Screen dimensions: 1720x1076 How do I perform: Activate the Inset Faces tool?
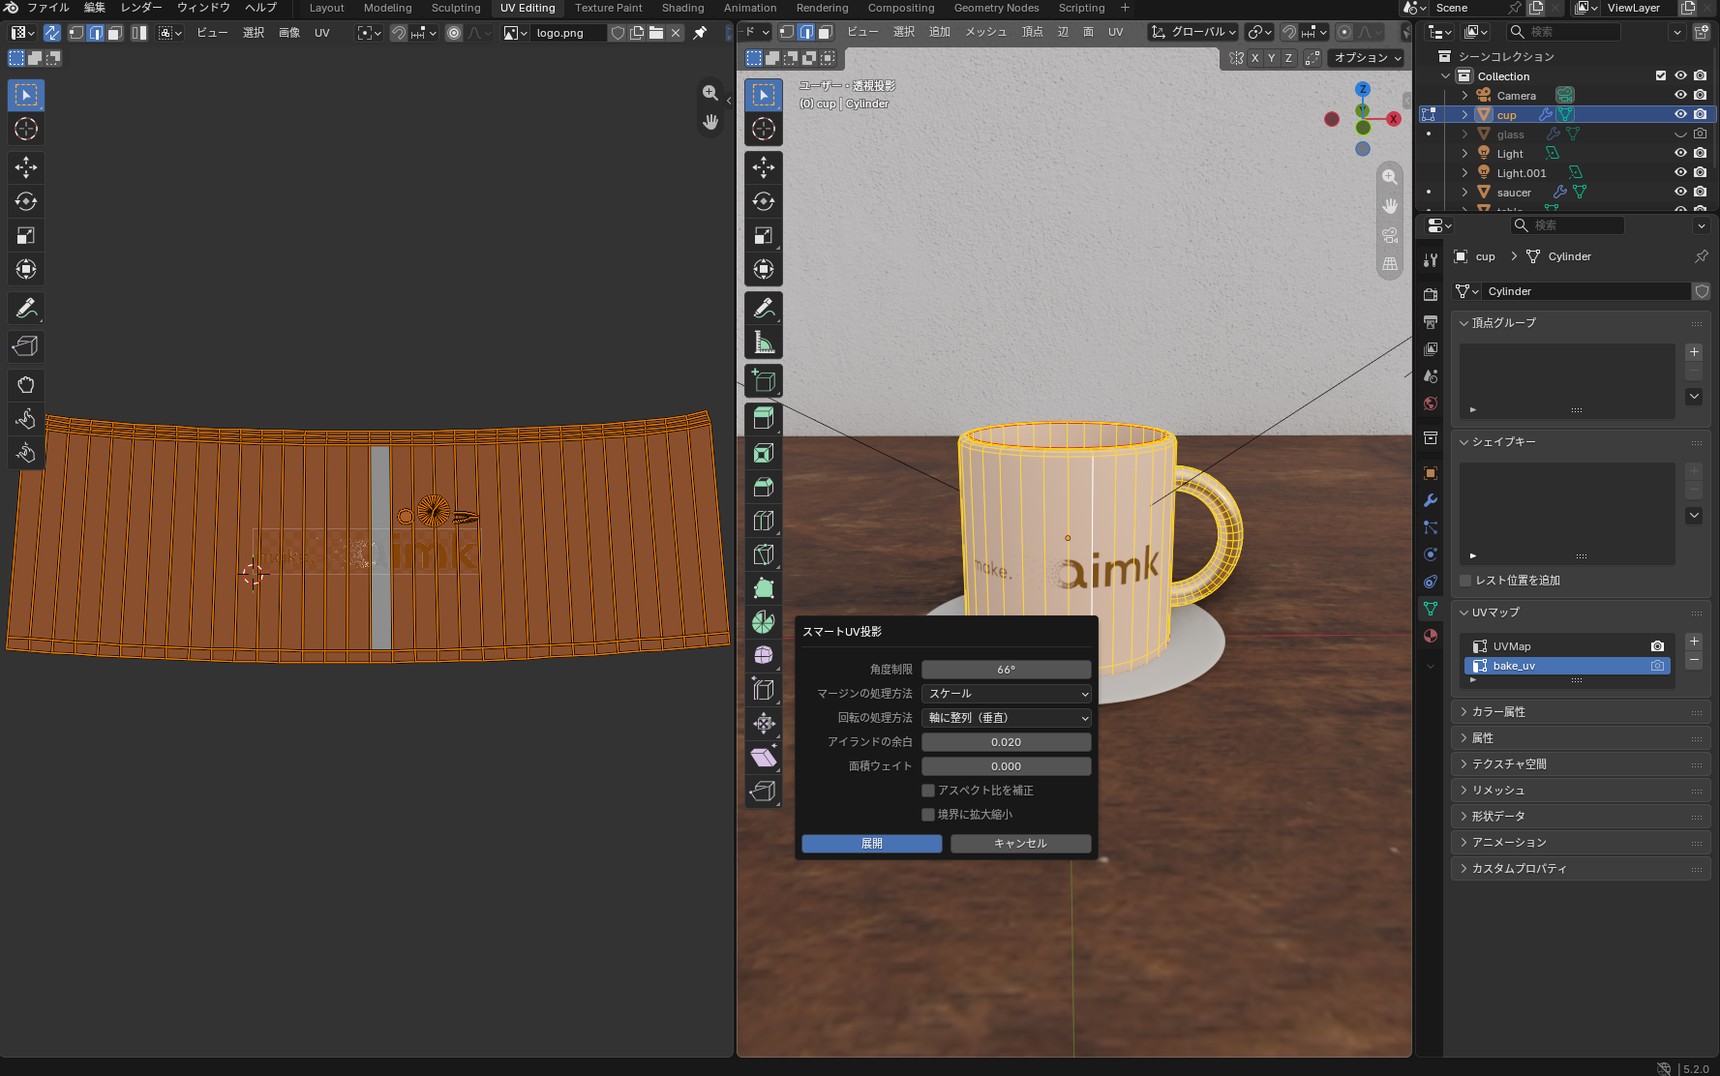pos(764,453)
